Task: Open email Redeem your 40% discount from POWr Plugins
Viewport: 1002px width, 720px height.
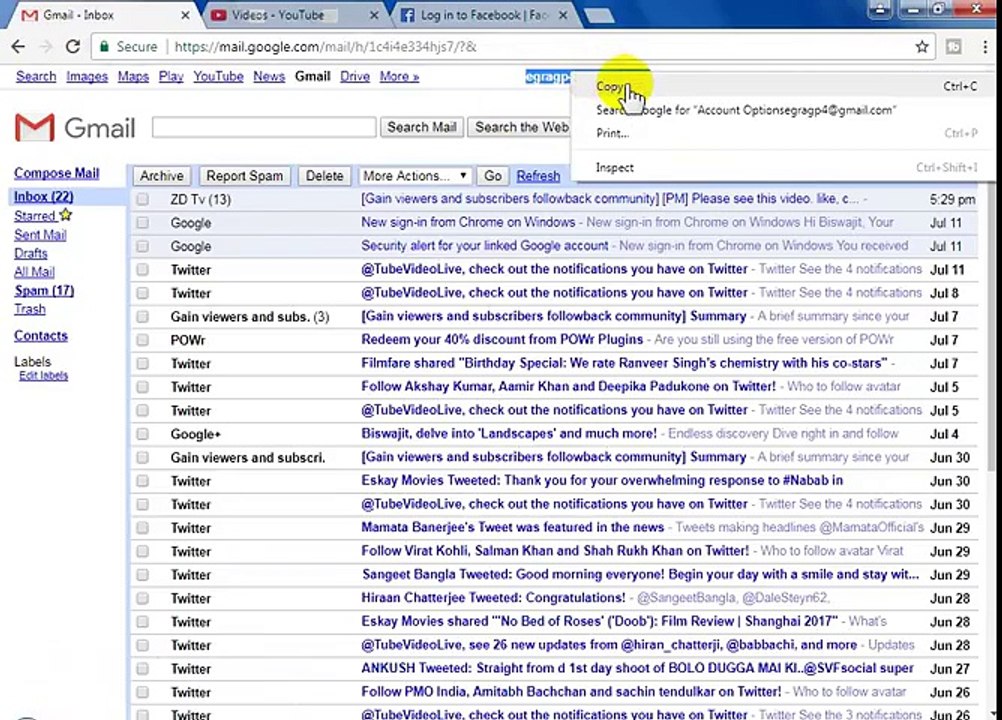Action: pyautogui.click(x=502, y=339)
